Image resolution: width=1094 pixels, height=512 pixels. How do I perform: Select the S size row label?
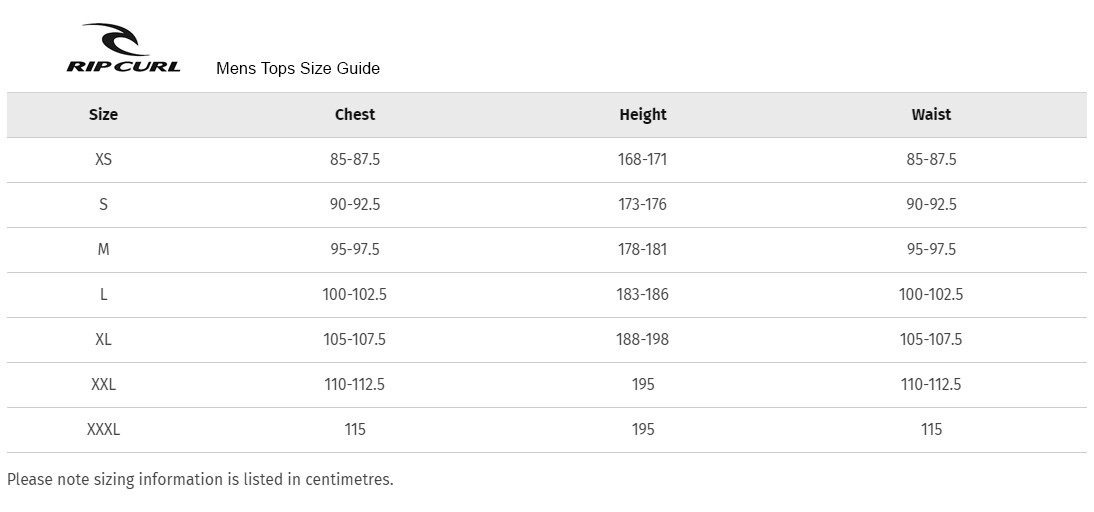click(x=103, y=204)
